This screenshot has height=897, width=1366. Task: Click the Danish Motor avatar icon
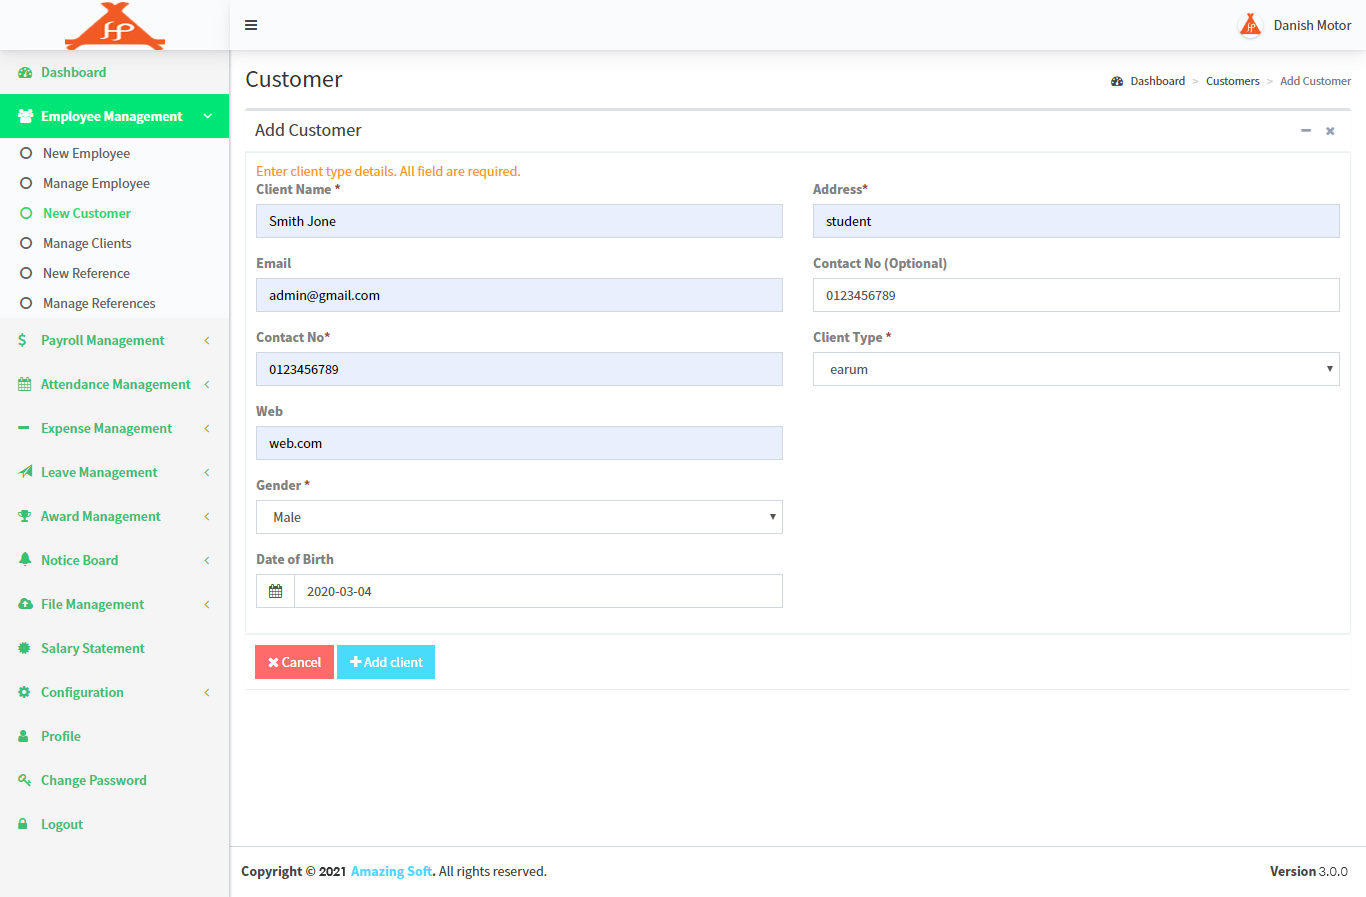coord(1249,25)
